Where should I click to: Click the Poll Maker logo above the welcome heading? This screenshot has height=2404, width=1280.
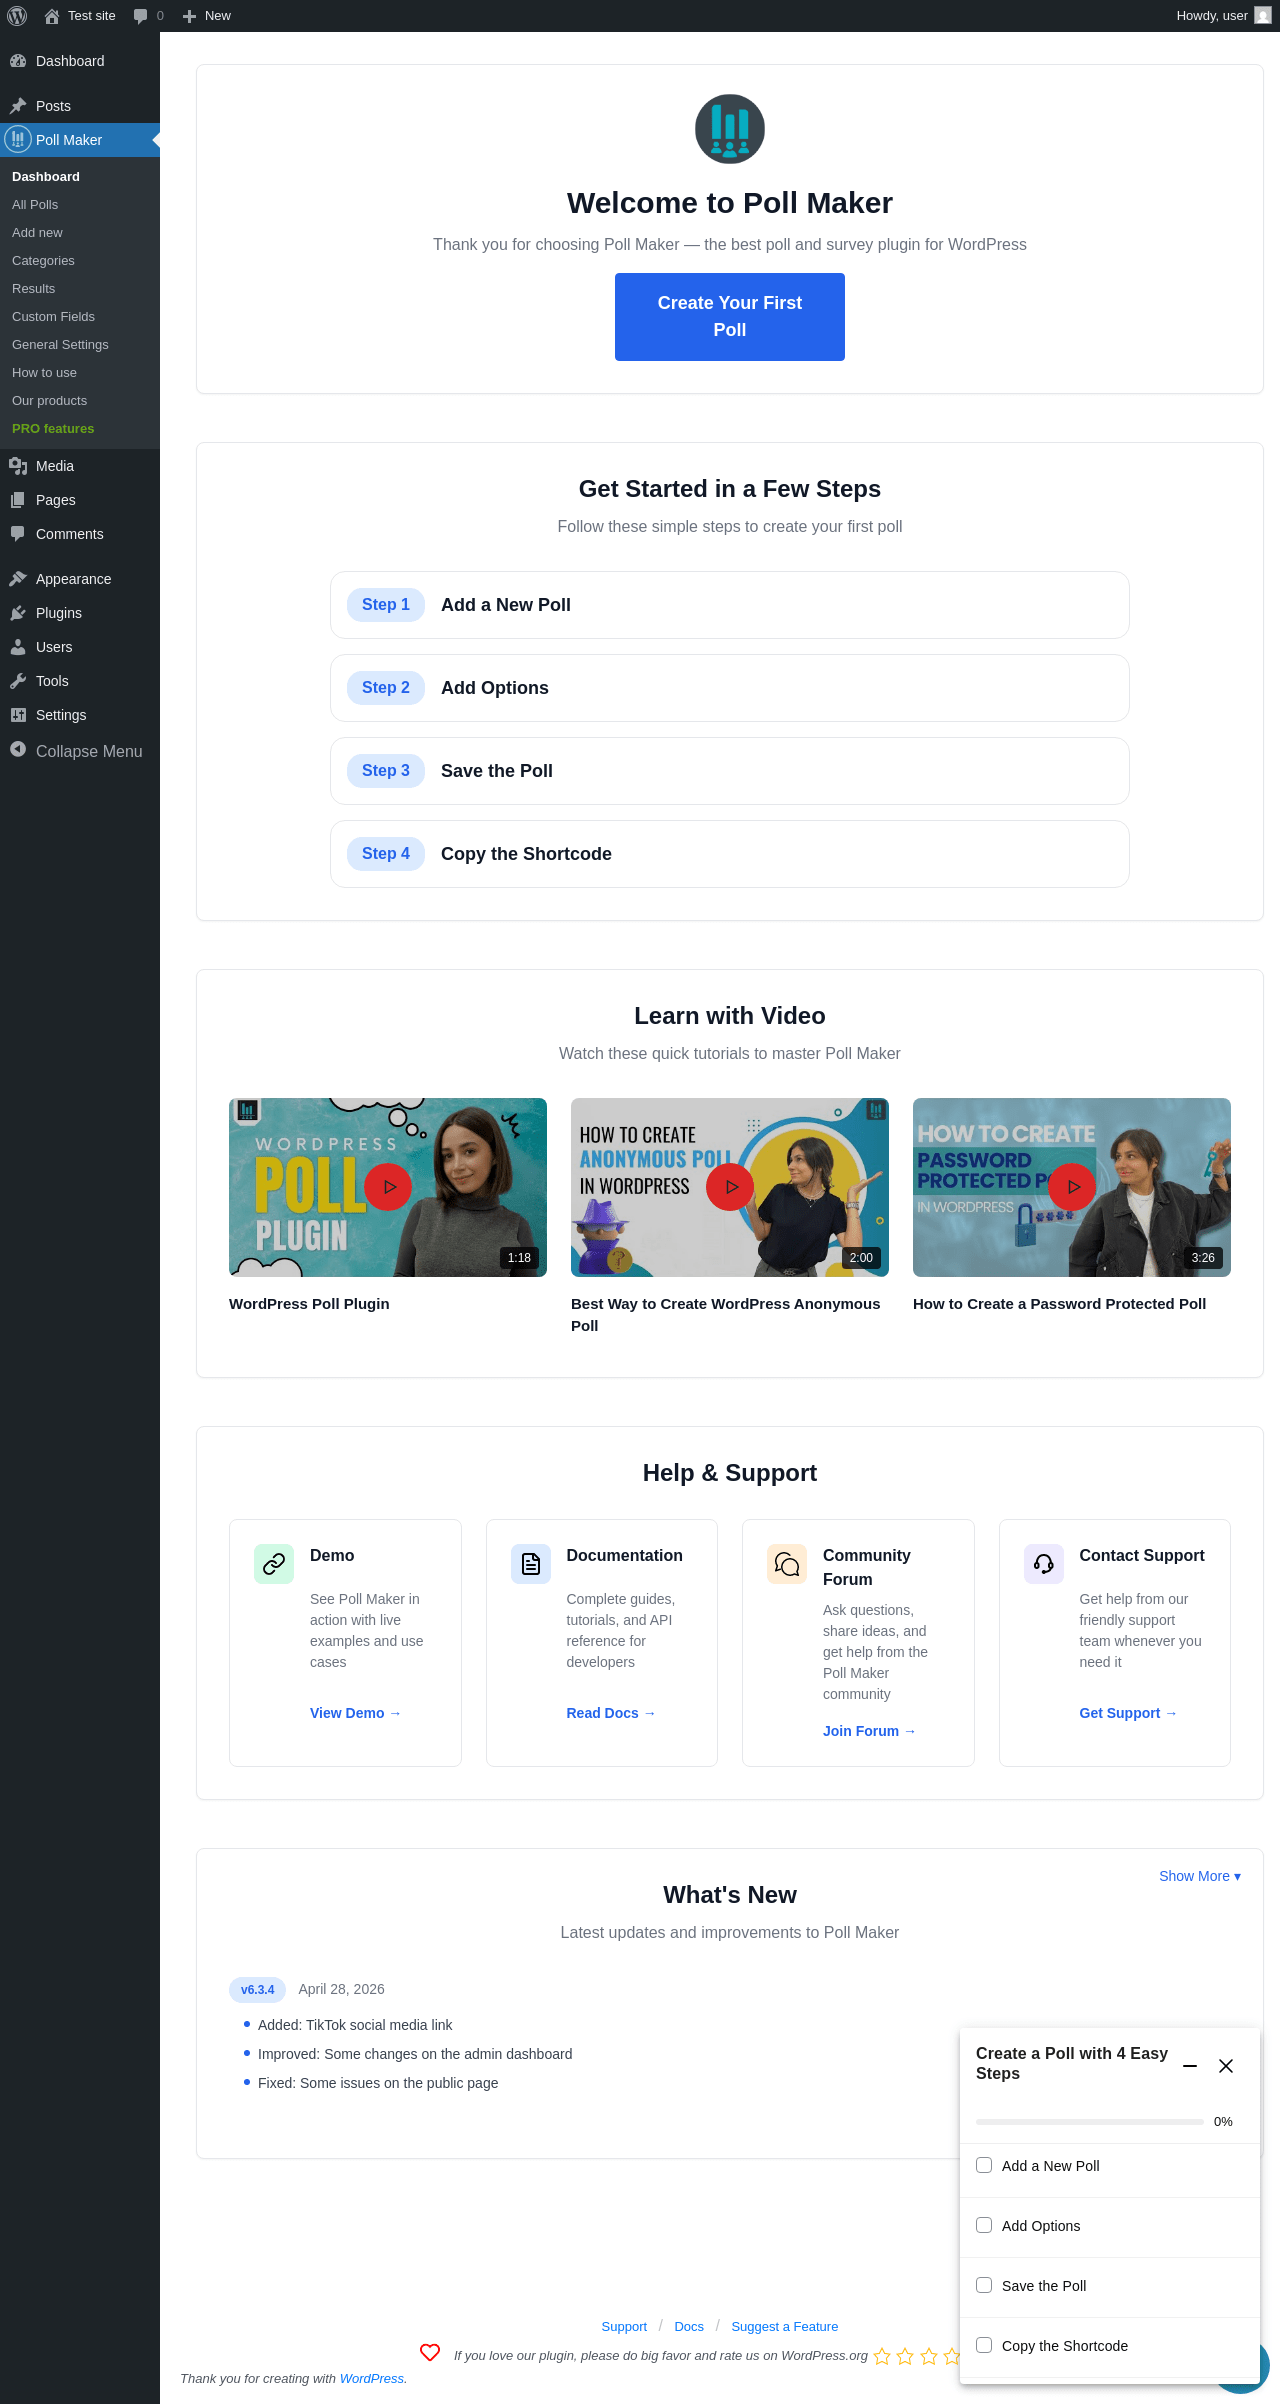click(730, 129)
